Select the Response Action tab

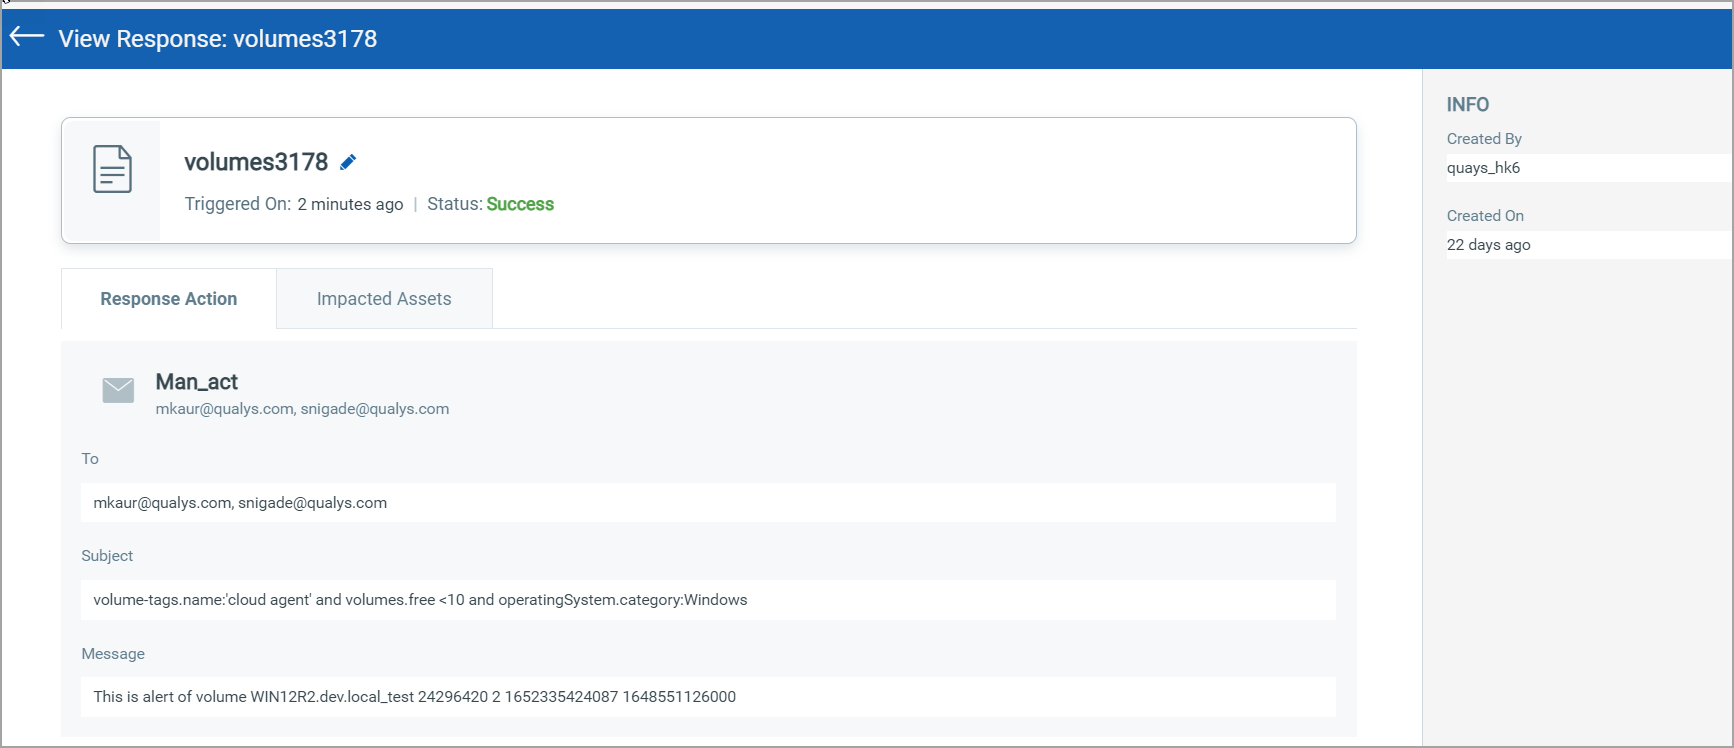(x=169, y=299)
